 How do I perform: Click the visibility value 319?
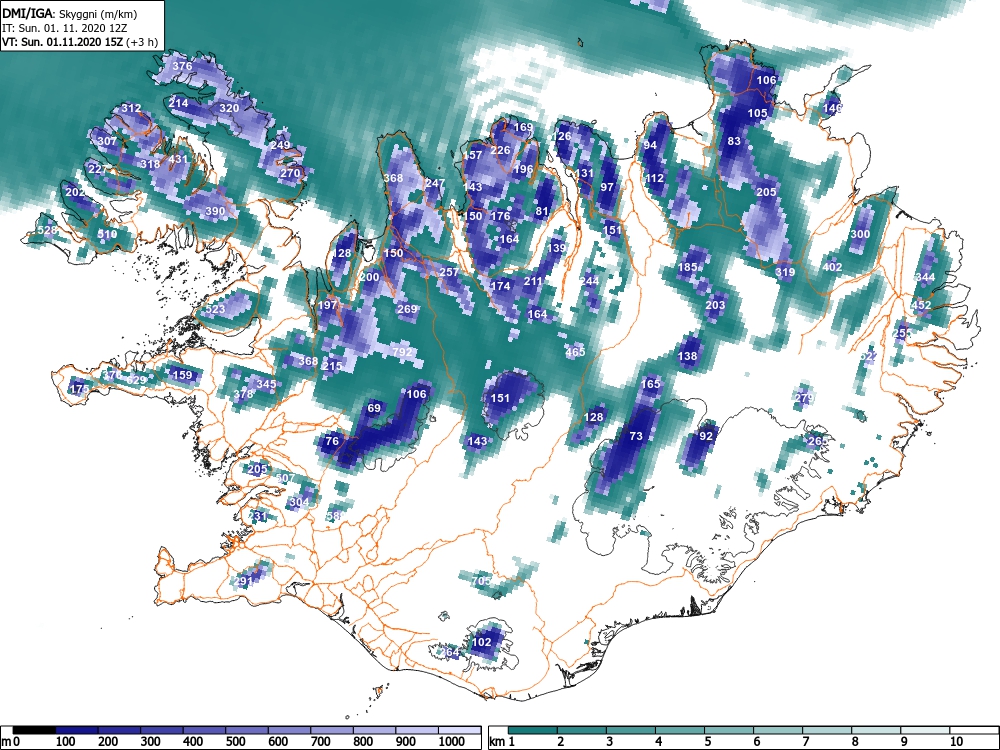pos(785,272)
